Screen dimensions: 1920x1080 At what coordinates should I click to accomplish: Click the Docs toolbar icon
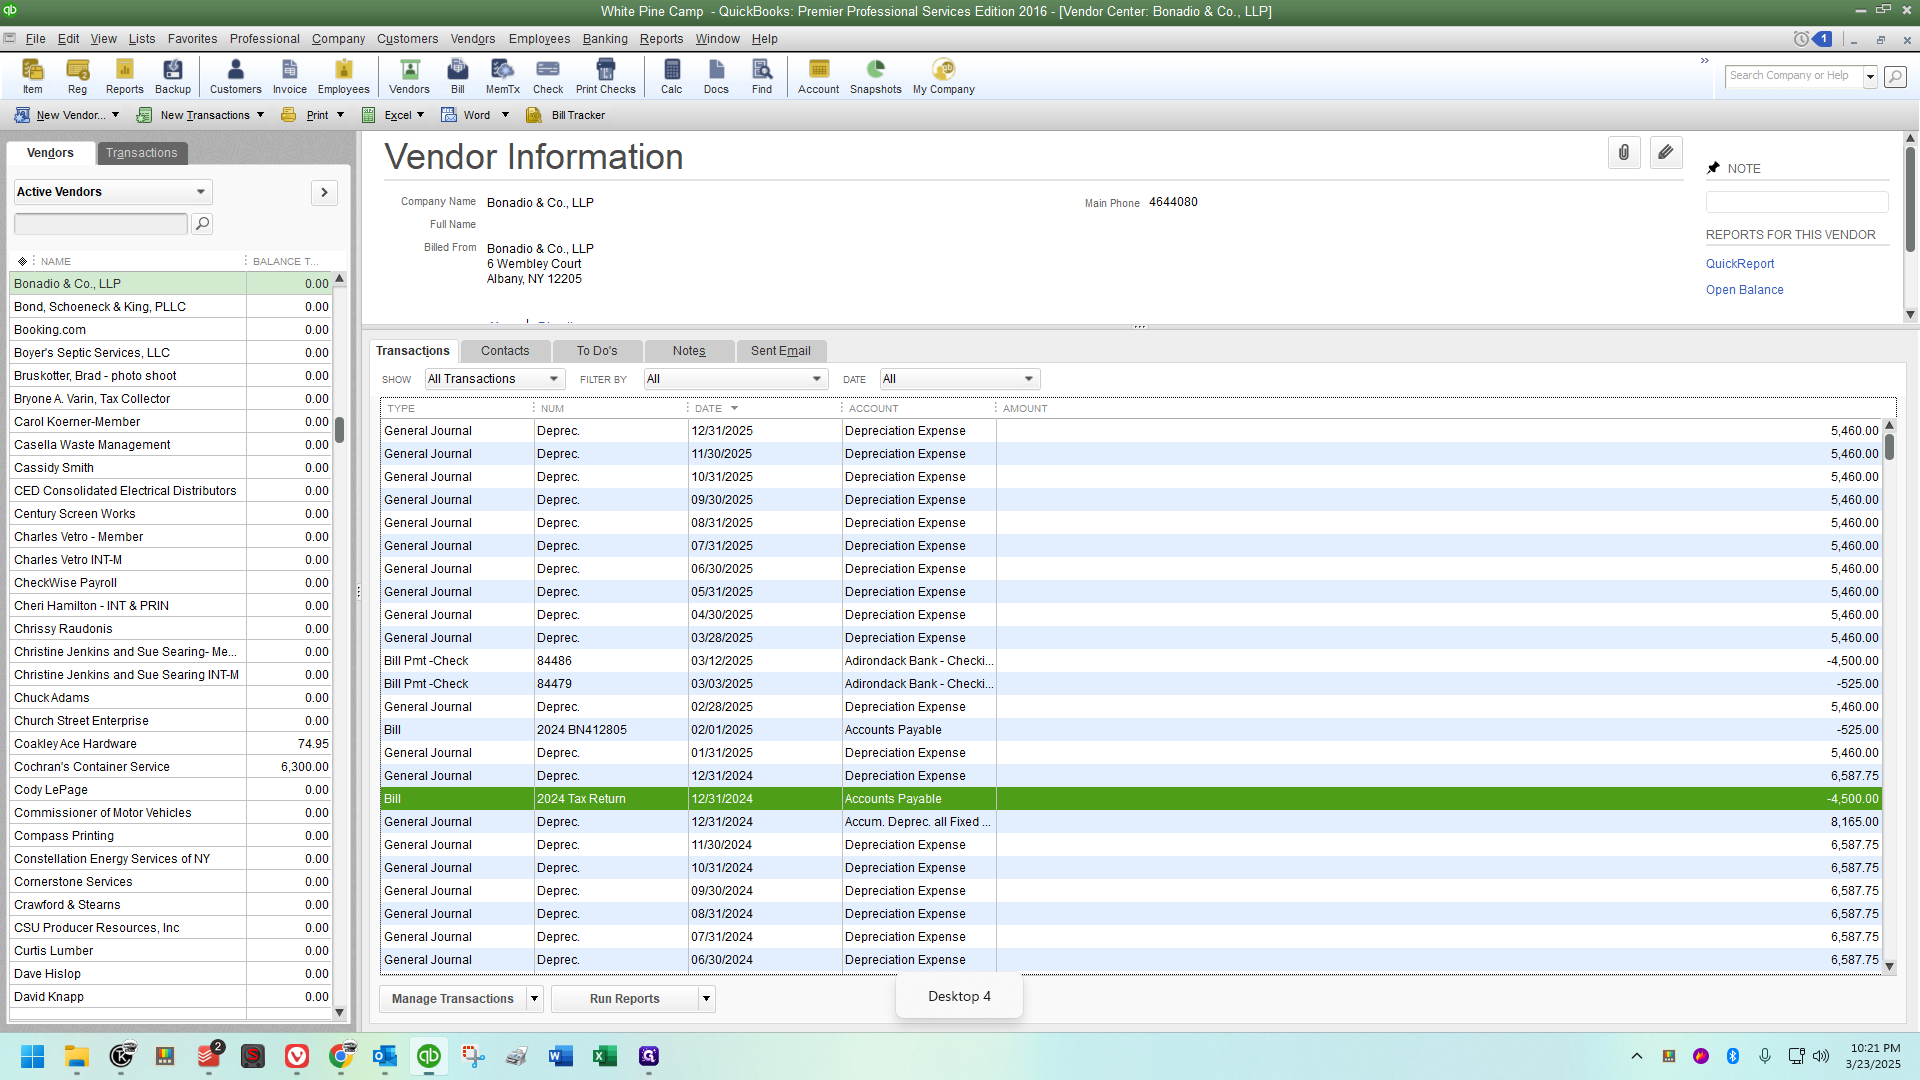(x=717, y=76)
